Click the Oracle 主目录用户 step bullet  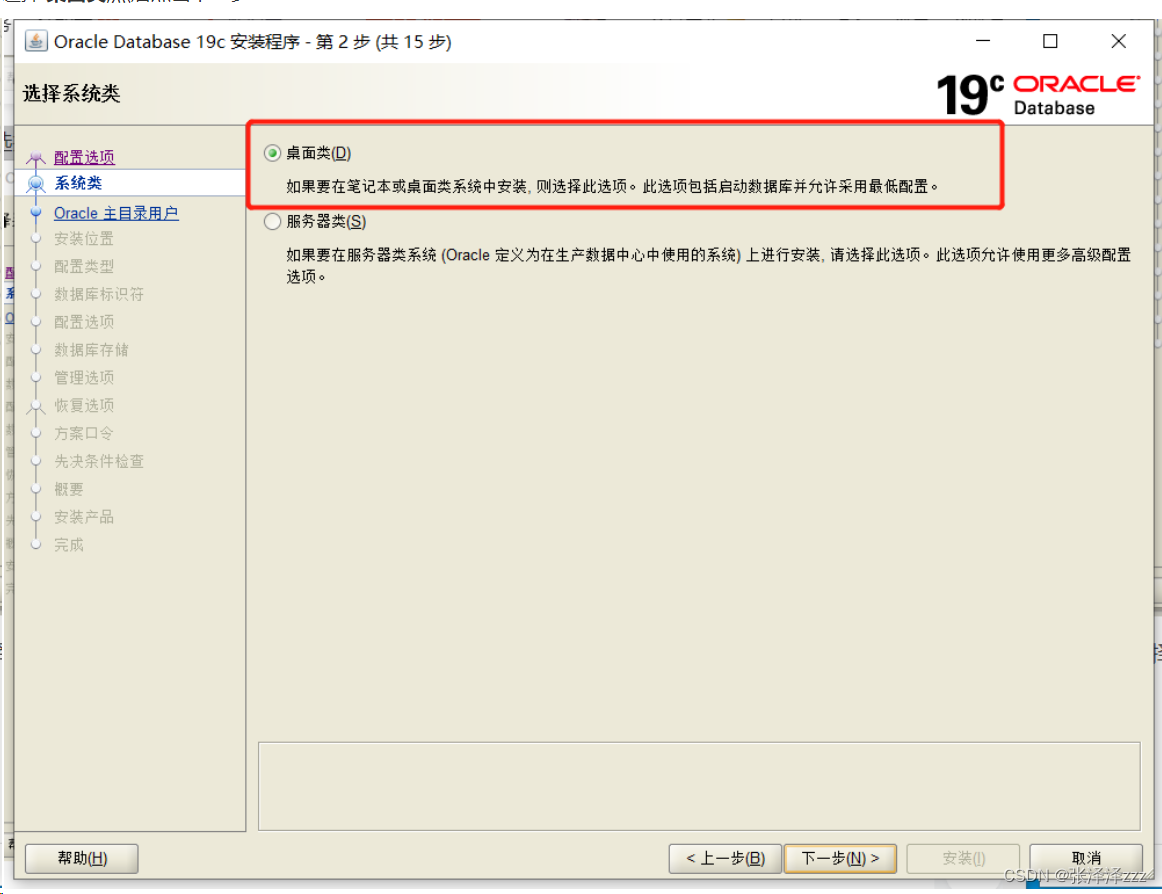point(36,212)
